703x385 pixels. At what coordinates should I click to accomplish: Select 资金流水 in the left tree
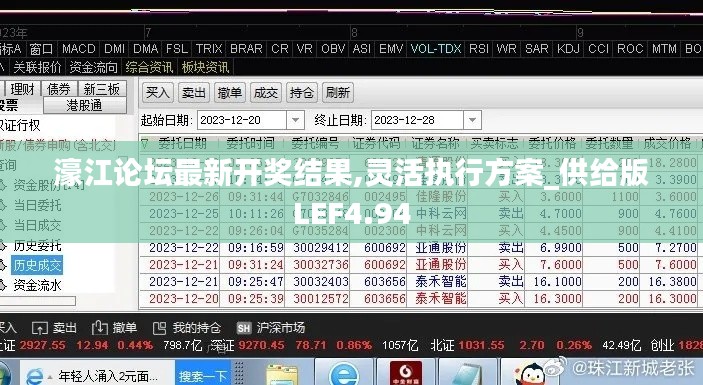37,286
